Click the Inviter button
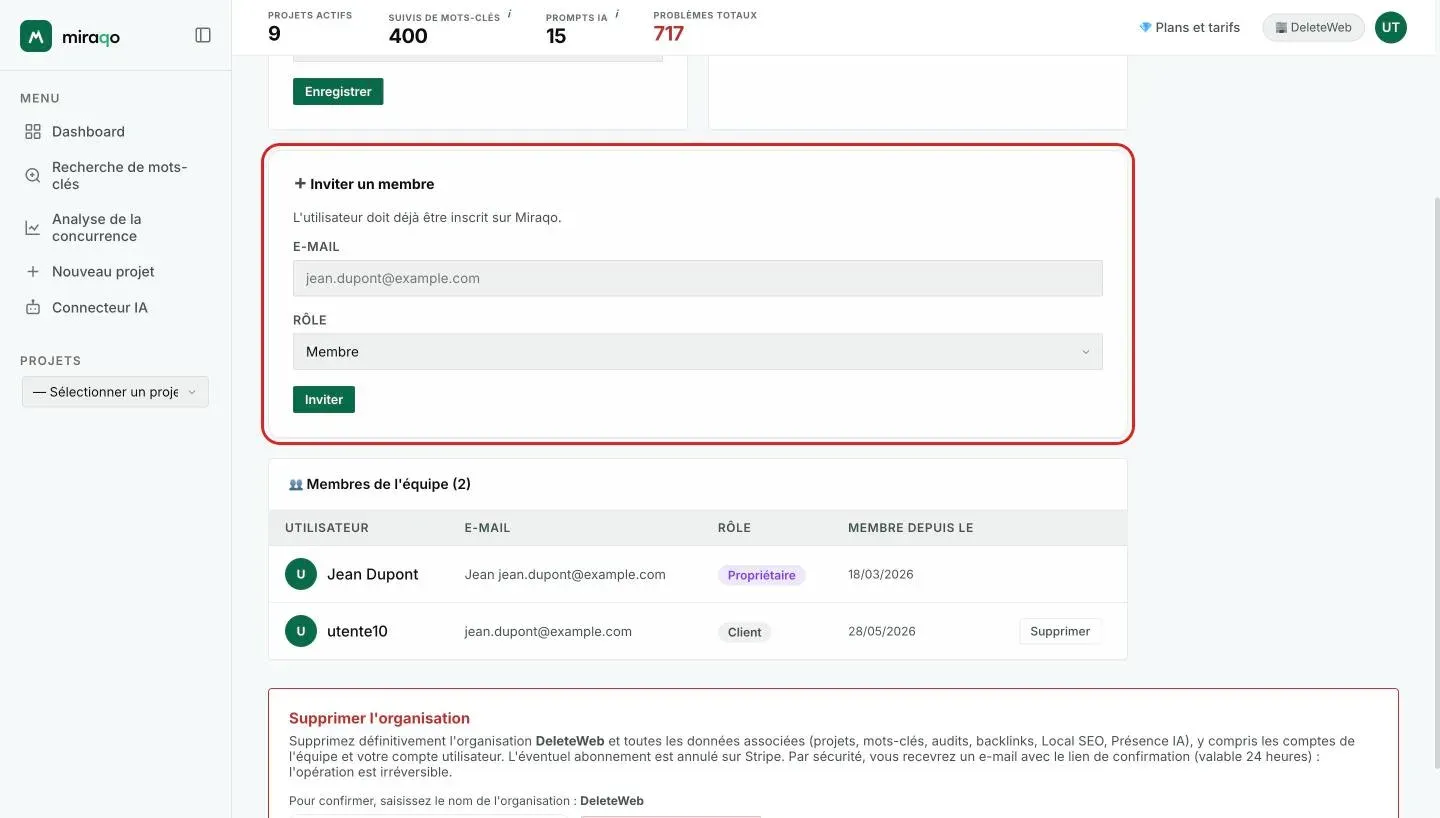1440x818 pixels. [x=324, y=399]
